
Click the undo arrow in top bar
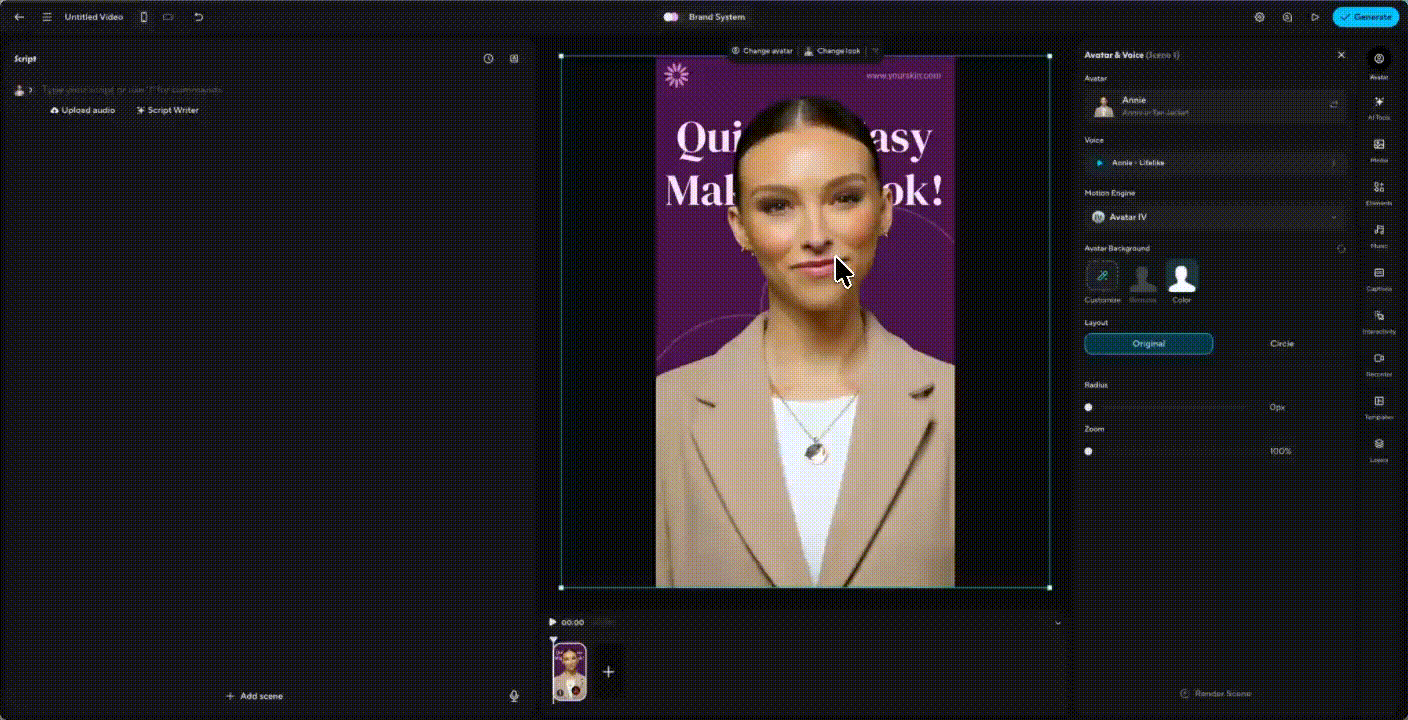[198, 17]
